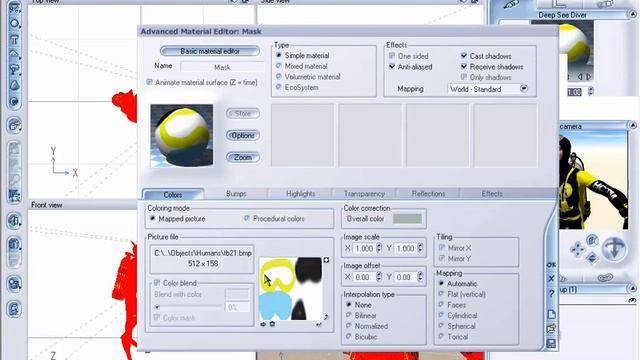Click the previous frame arrow in Deep See Diver preview
640x360 pixels.
[x=580, y=77]
